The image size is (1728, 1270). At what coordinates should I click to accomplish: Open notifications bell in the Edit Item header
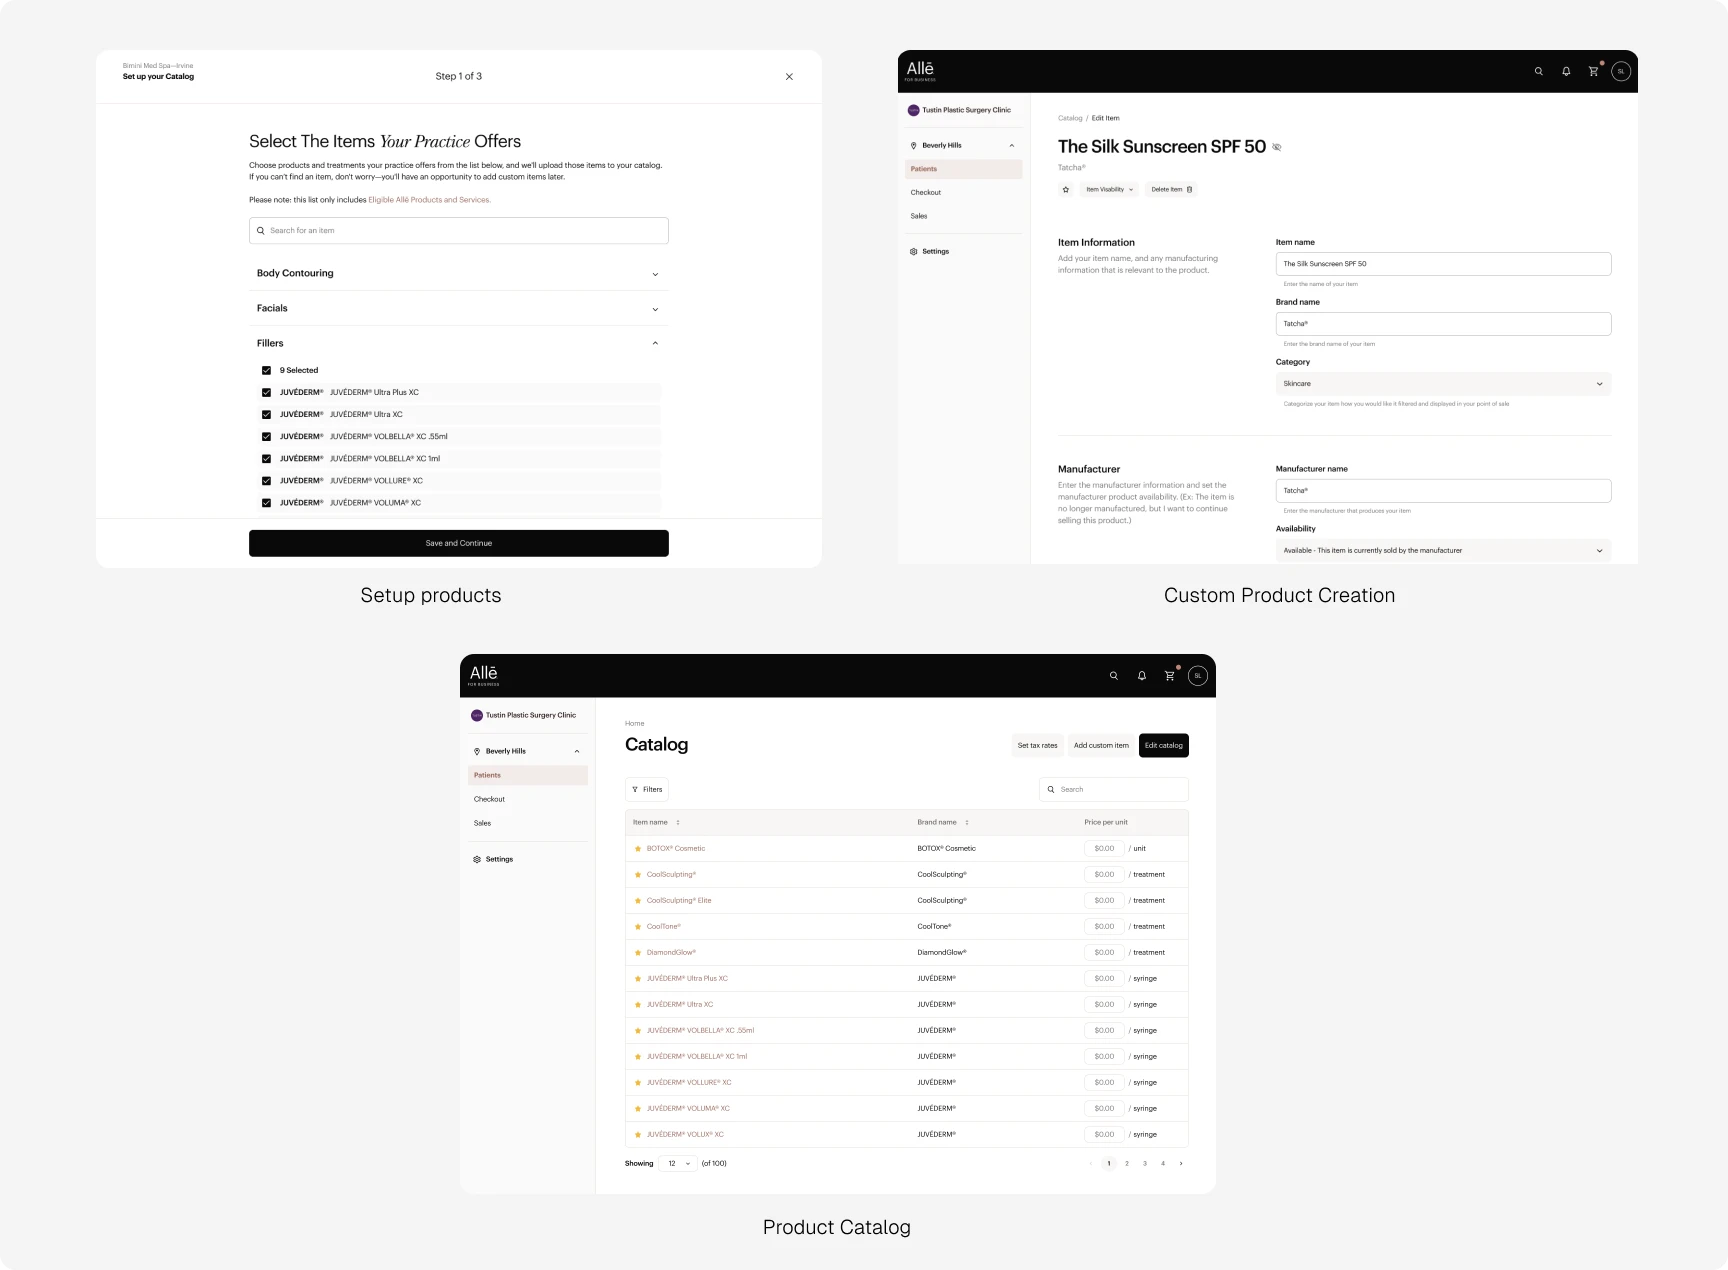point(1566,71)
